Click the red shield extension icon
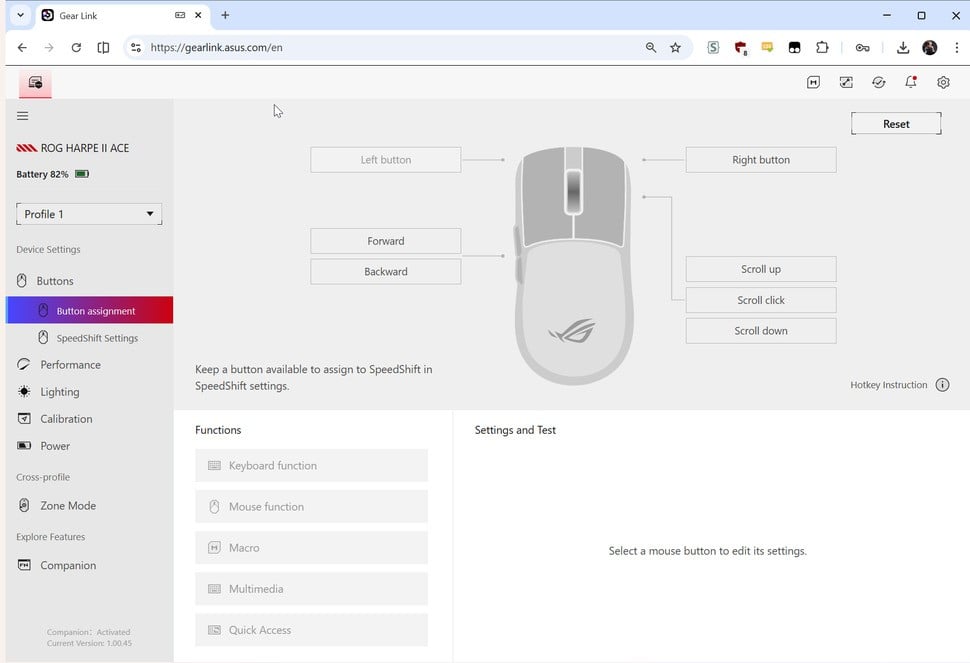970x663 pixels. 740,48
